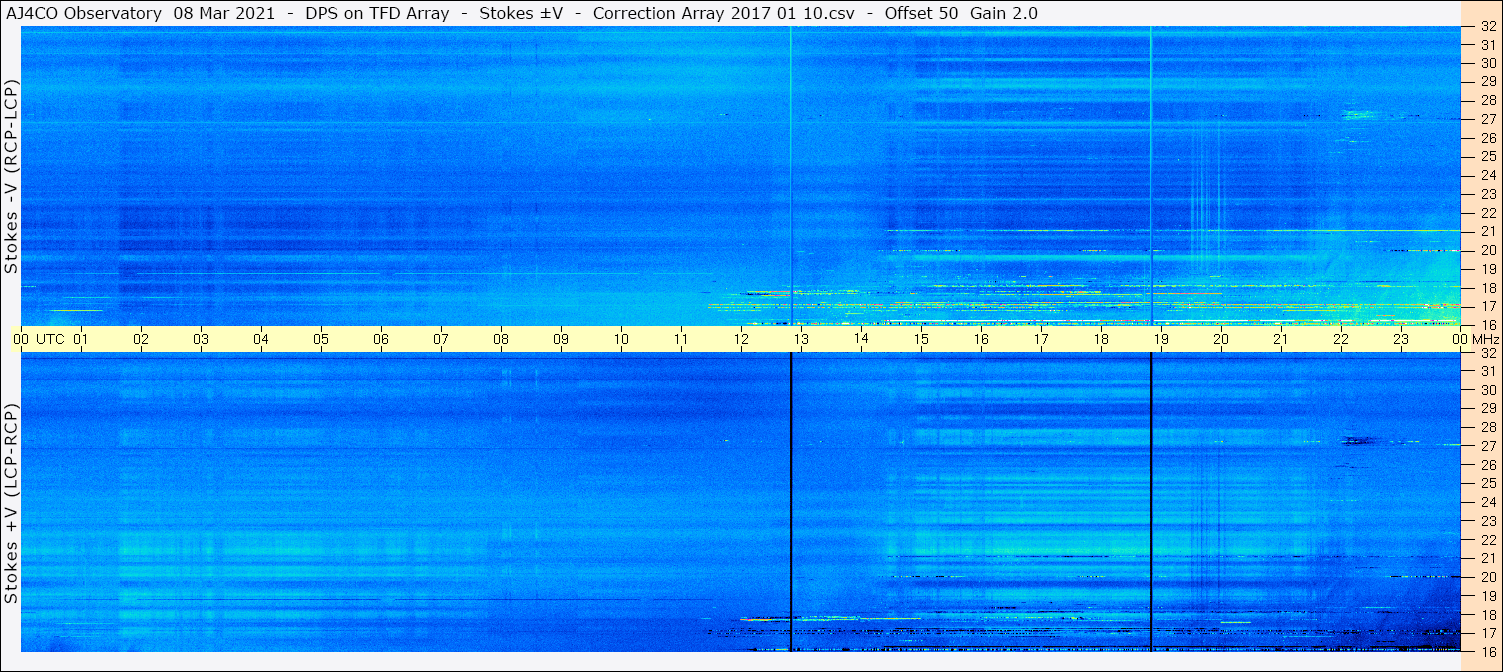
Task: Select the 07 hour tick on time axis
Action: 441,339
